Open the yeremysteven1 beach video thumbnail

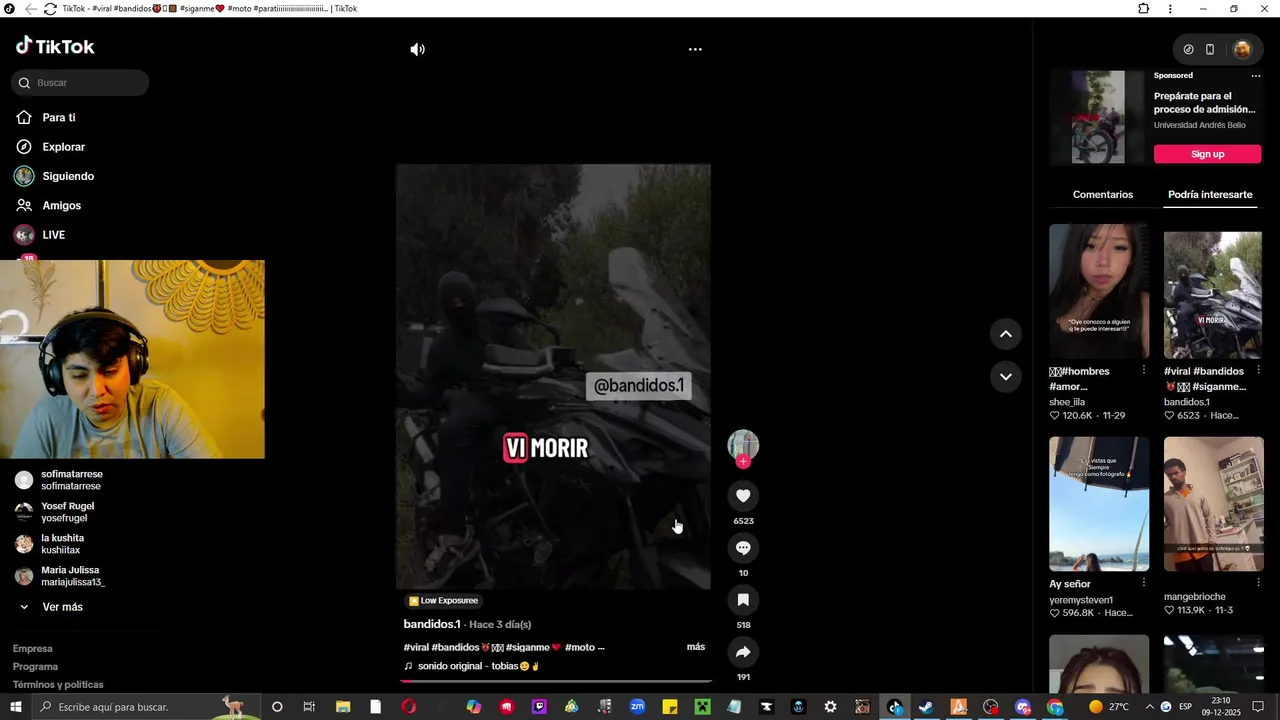[1099, 504]
